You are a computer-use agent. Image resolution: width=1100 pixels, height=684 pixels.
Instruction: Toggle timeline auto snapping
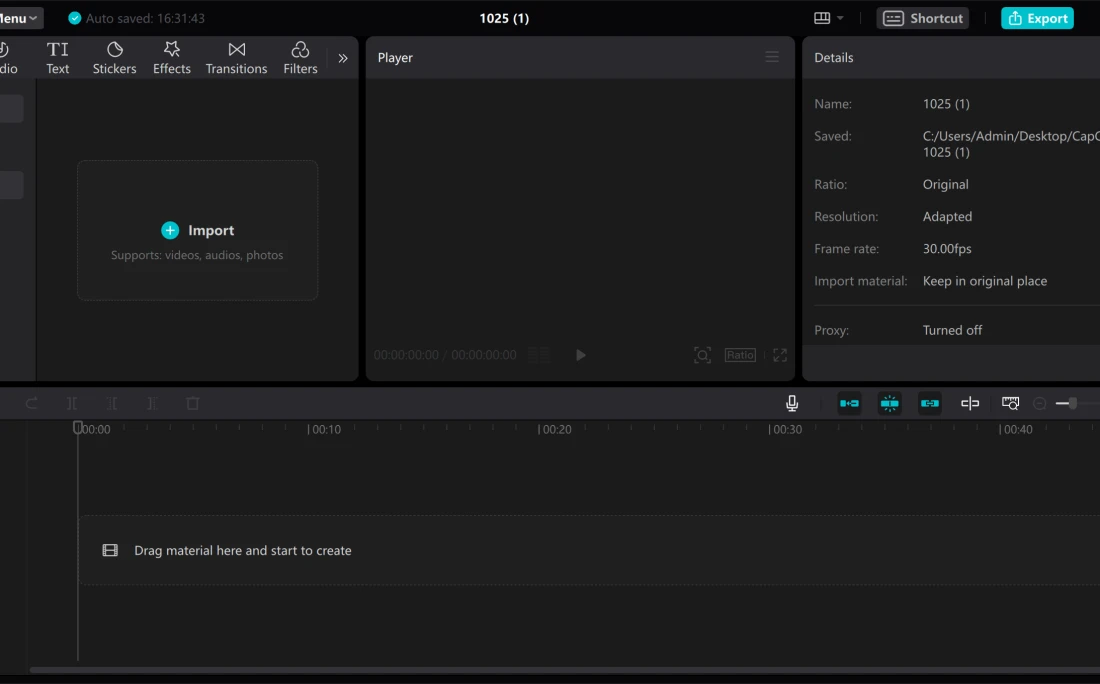coord(889,403)
